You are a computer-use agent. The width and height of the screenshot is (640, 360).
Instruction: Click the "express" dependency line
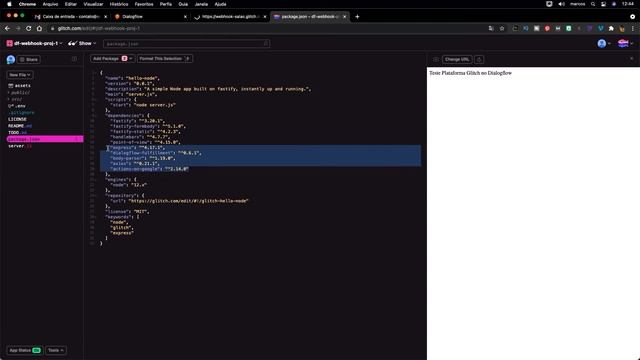coord(137,147)
